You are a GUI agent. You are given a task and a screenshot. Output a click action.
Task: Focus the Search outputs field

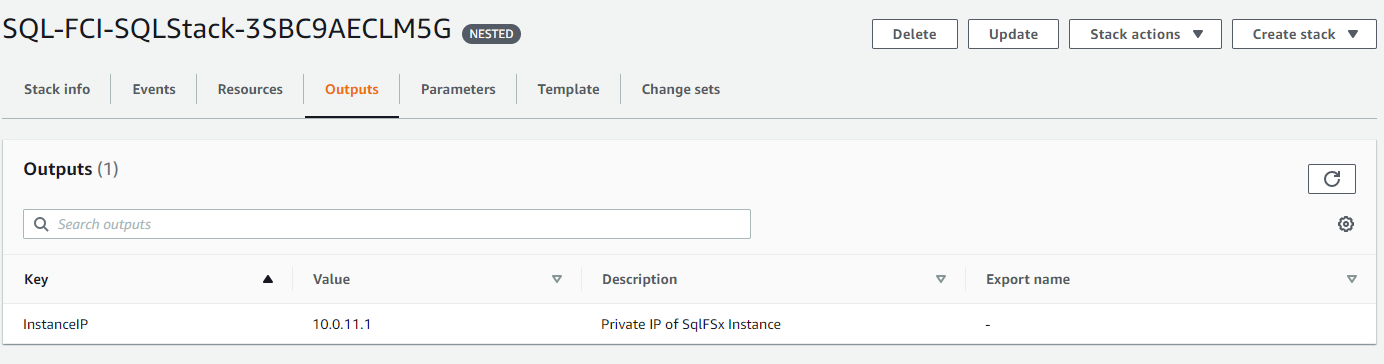(x=387, y=224)
